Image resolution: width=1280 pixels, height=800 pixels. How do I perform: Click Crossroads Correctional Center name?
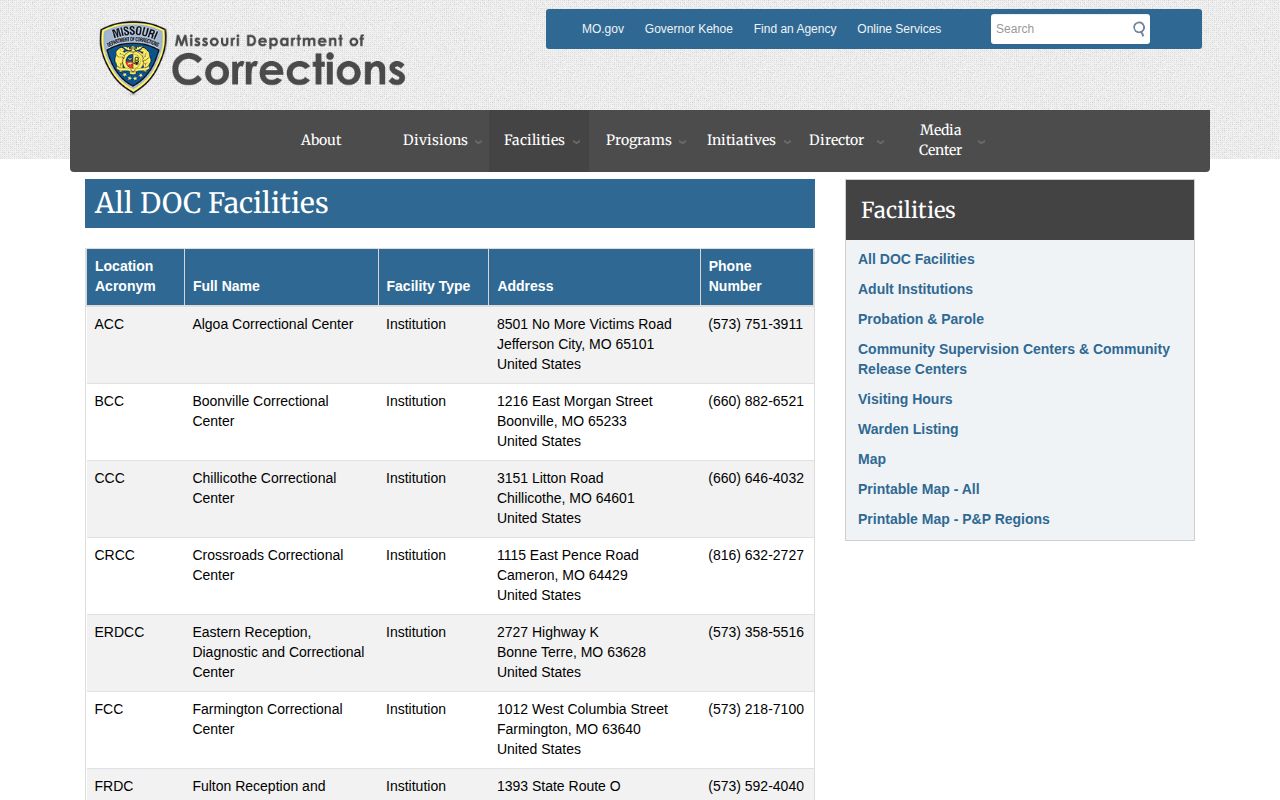point(268,565)
